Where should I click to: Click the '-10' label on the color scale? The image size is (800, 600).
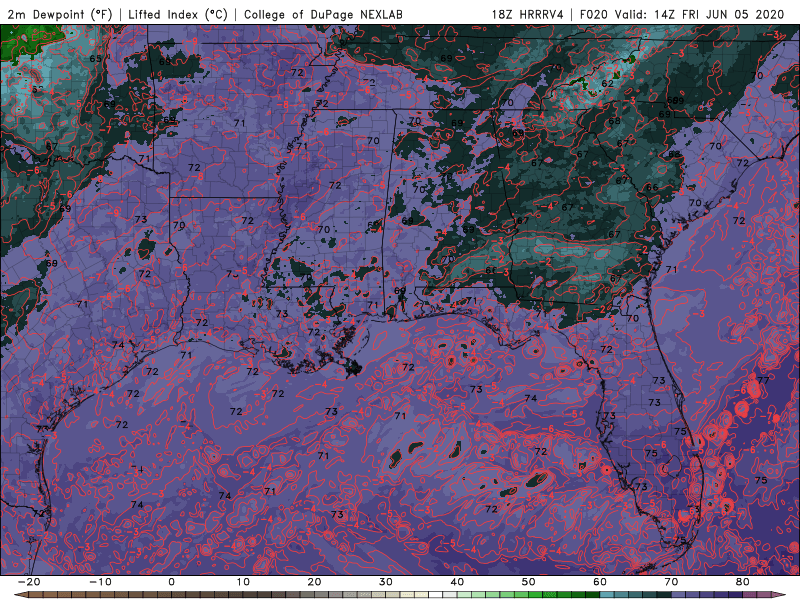(100, 582)
